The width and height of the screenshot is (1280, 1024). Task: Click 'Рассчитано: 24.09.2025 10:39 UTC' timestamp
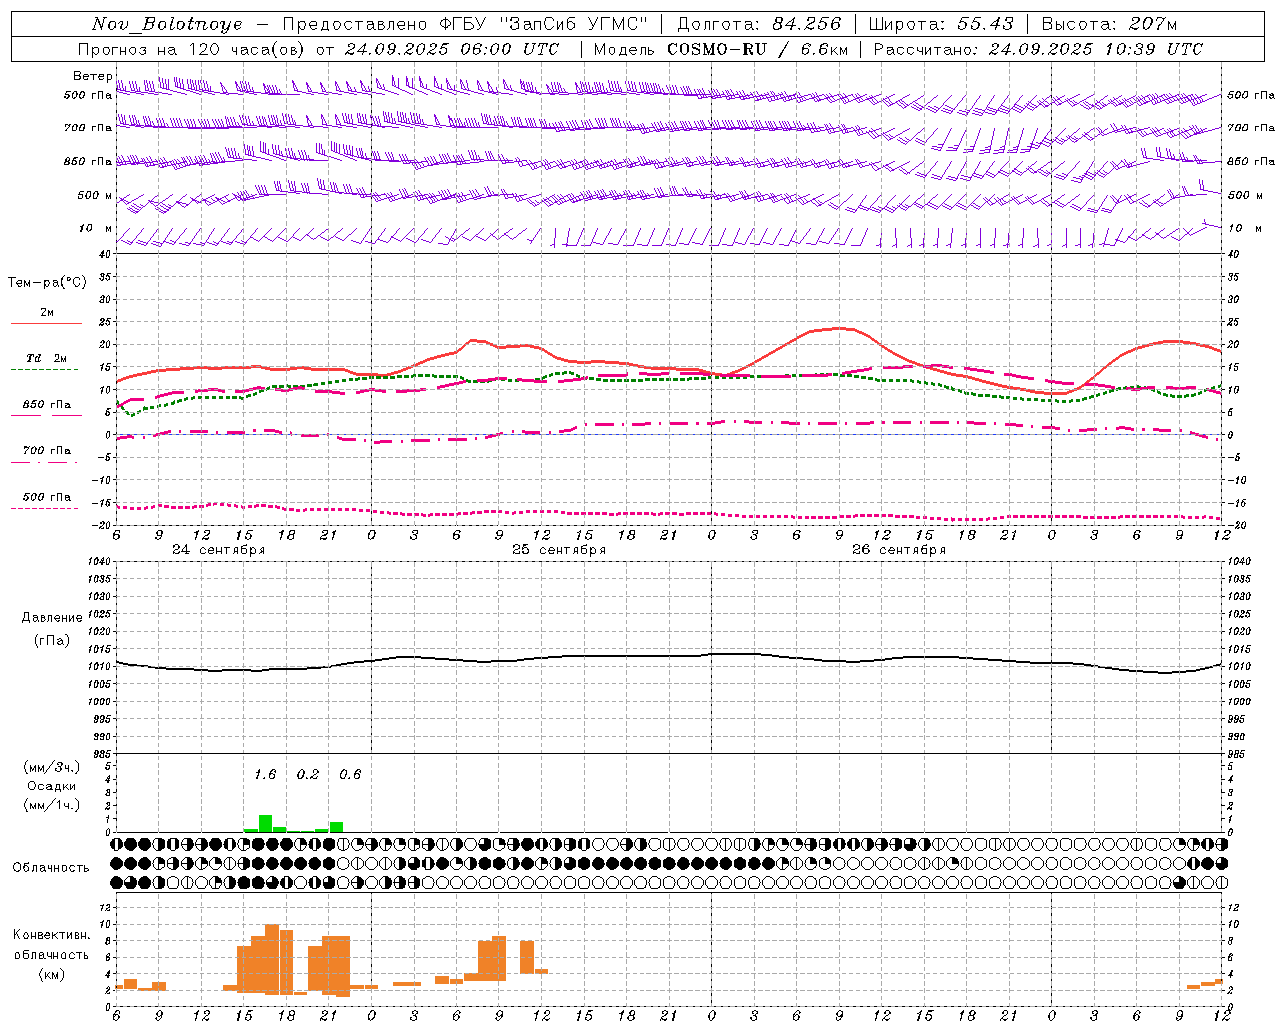(1038, 49)
